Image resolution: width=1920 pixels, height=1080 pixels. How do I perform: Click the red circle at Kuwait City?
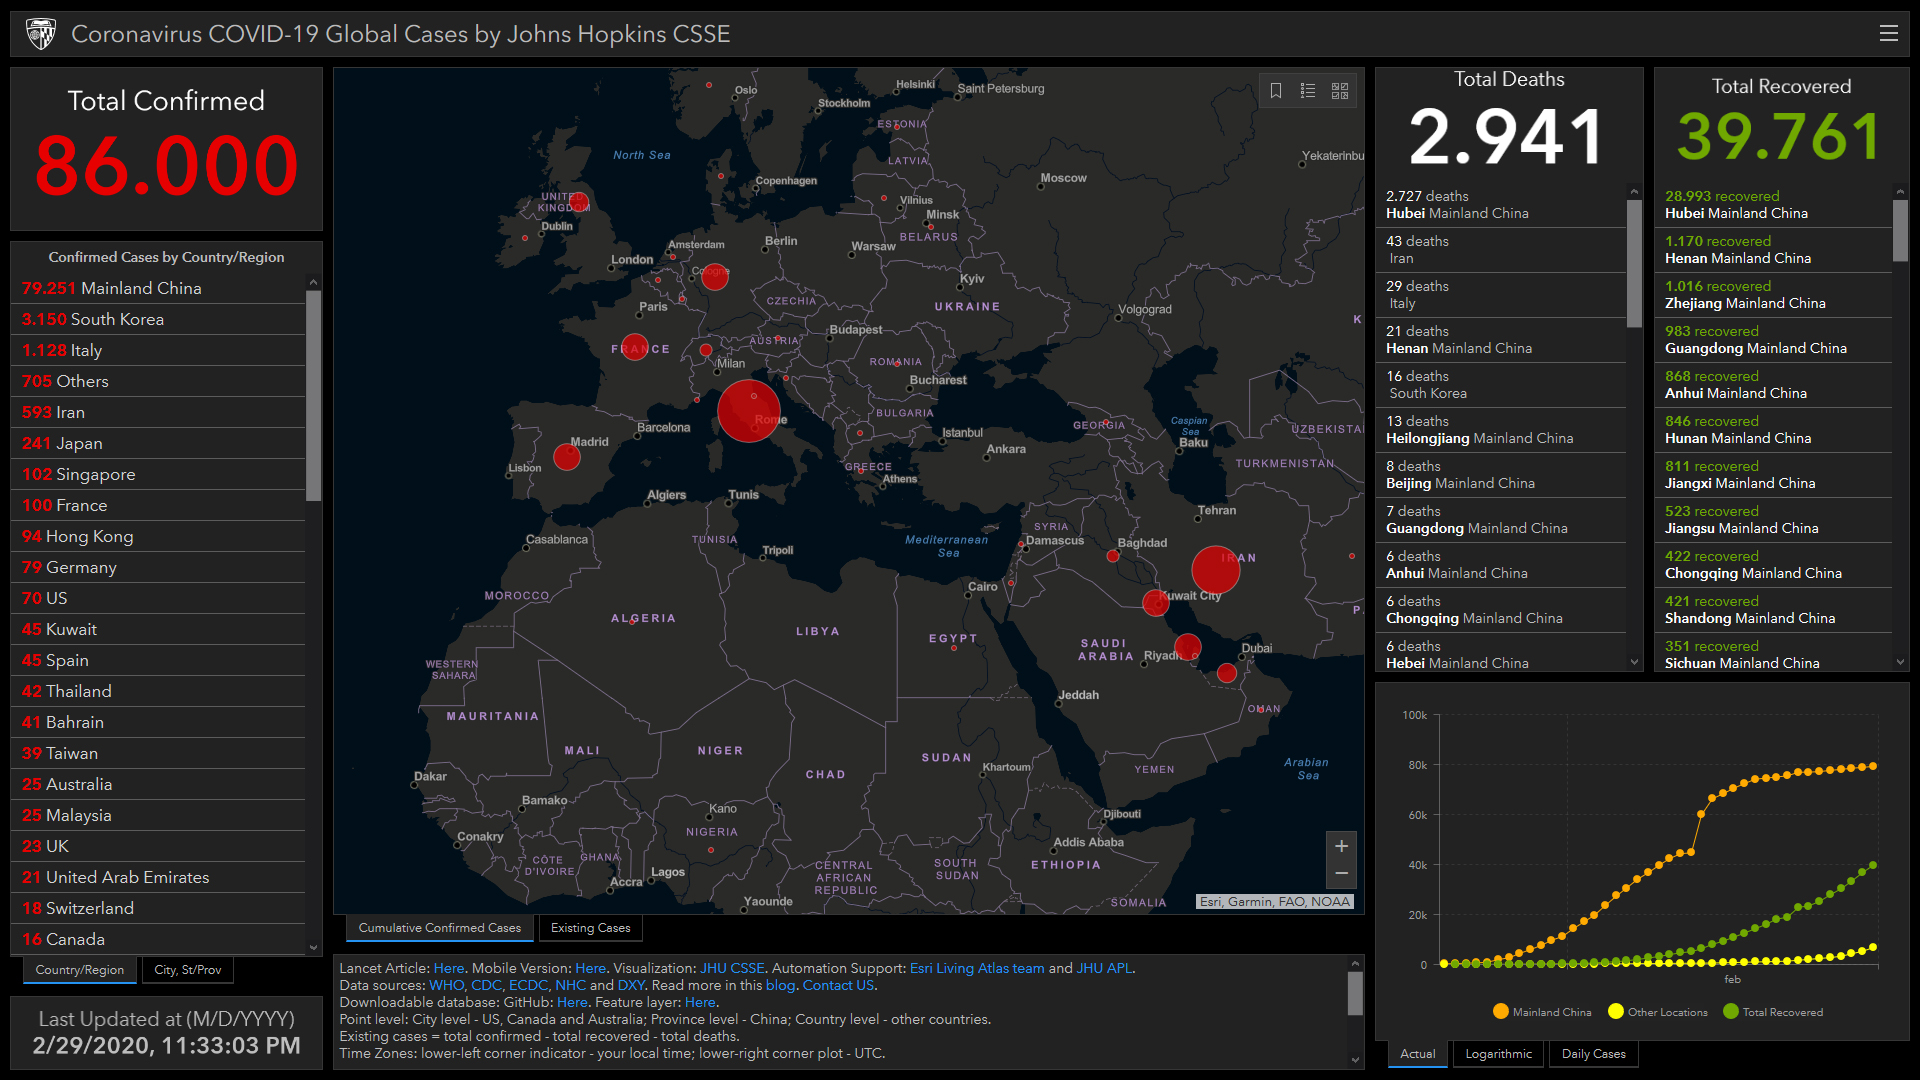coord(1156,603)
